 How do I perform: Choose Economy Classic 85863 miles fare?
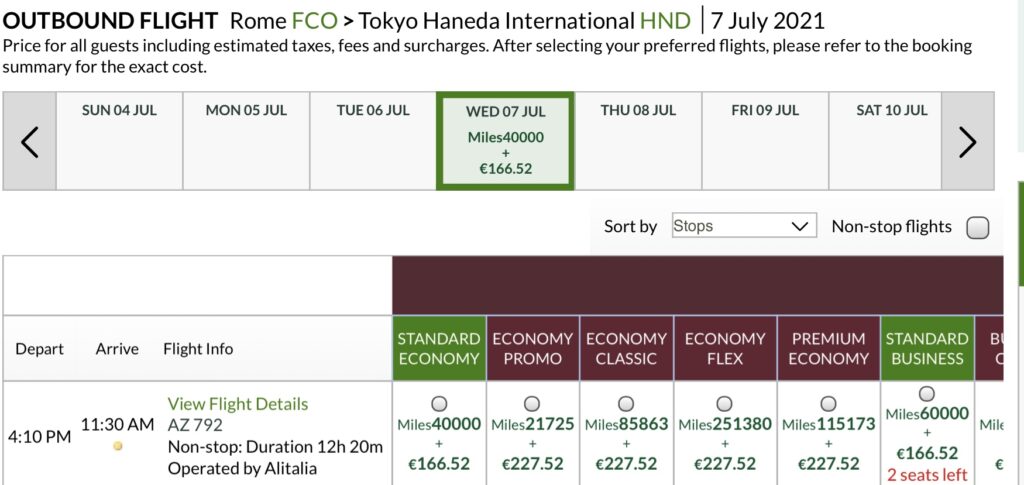click(626, 403)
